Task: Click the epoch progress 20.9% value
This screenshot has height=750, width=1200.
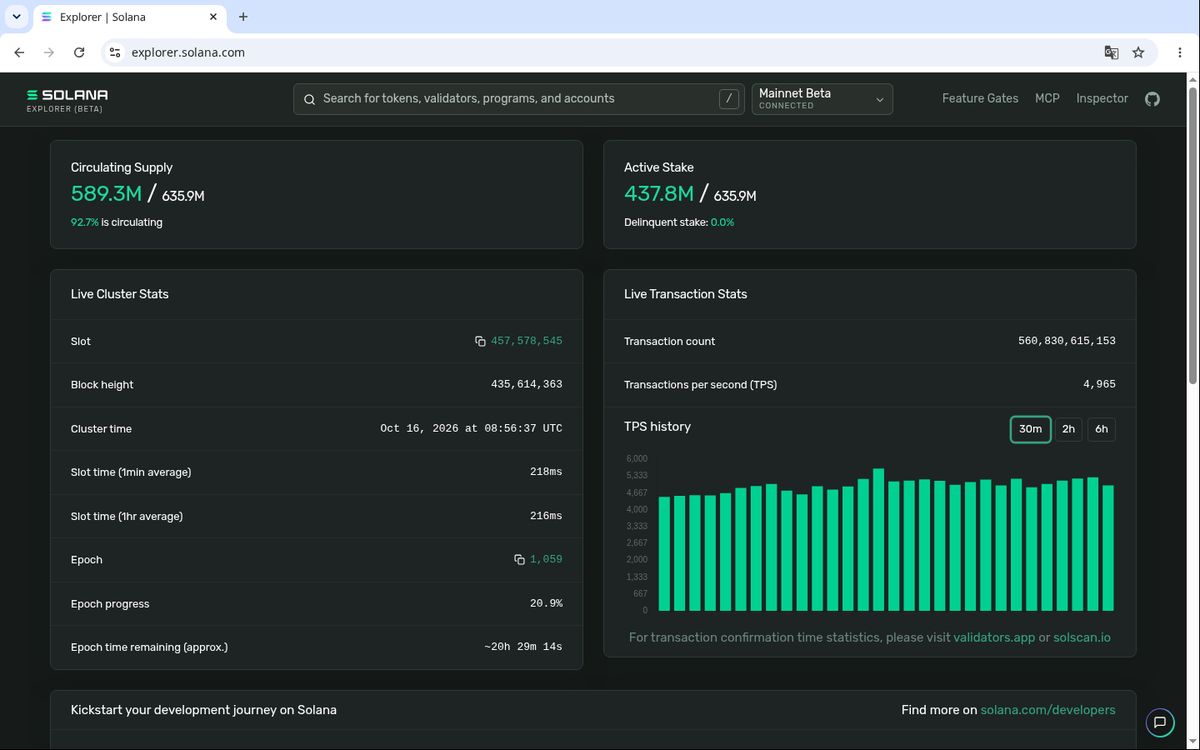Action: click(x=546, y=604)
